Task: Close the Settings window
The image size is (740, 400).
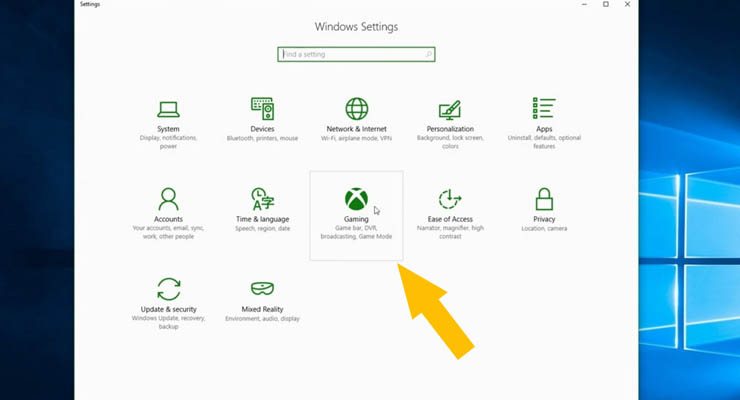Action: [627, 4]
